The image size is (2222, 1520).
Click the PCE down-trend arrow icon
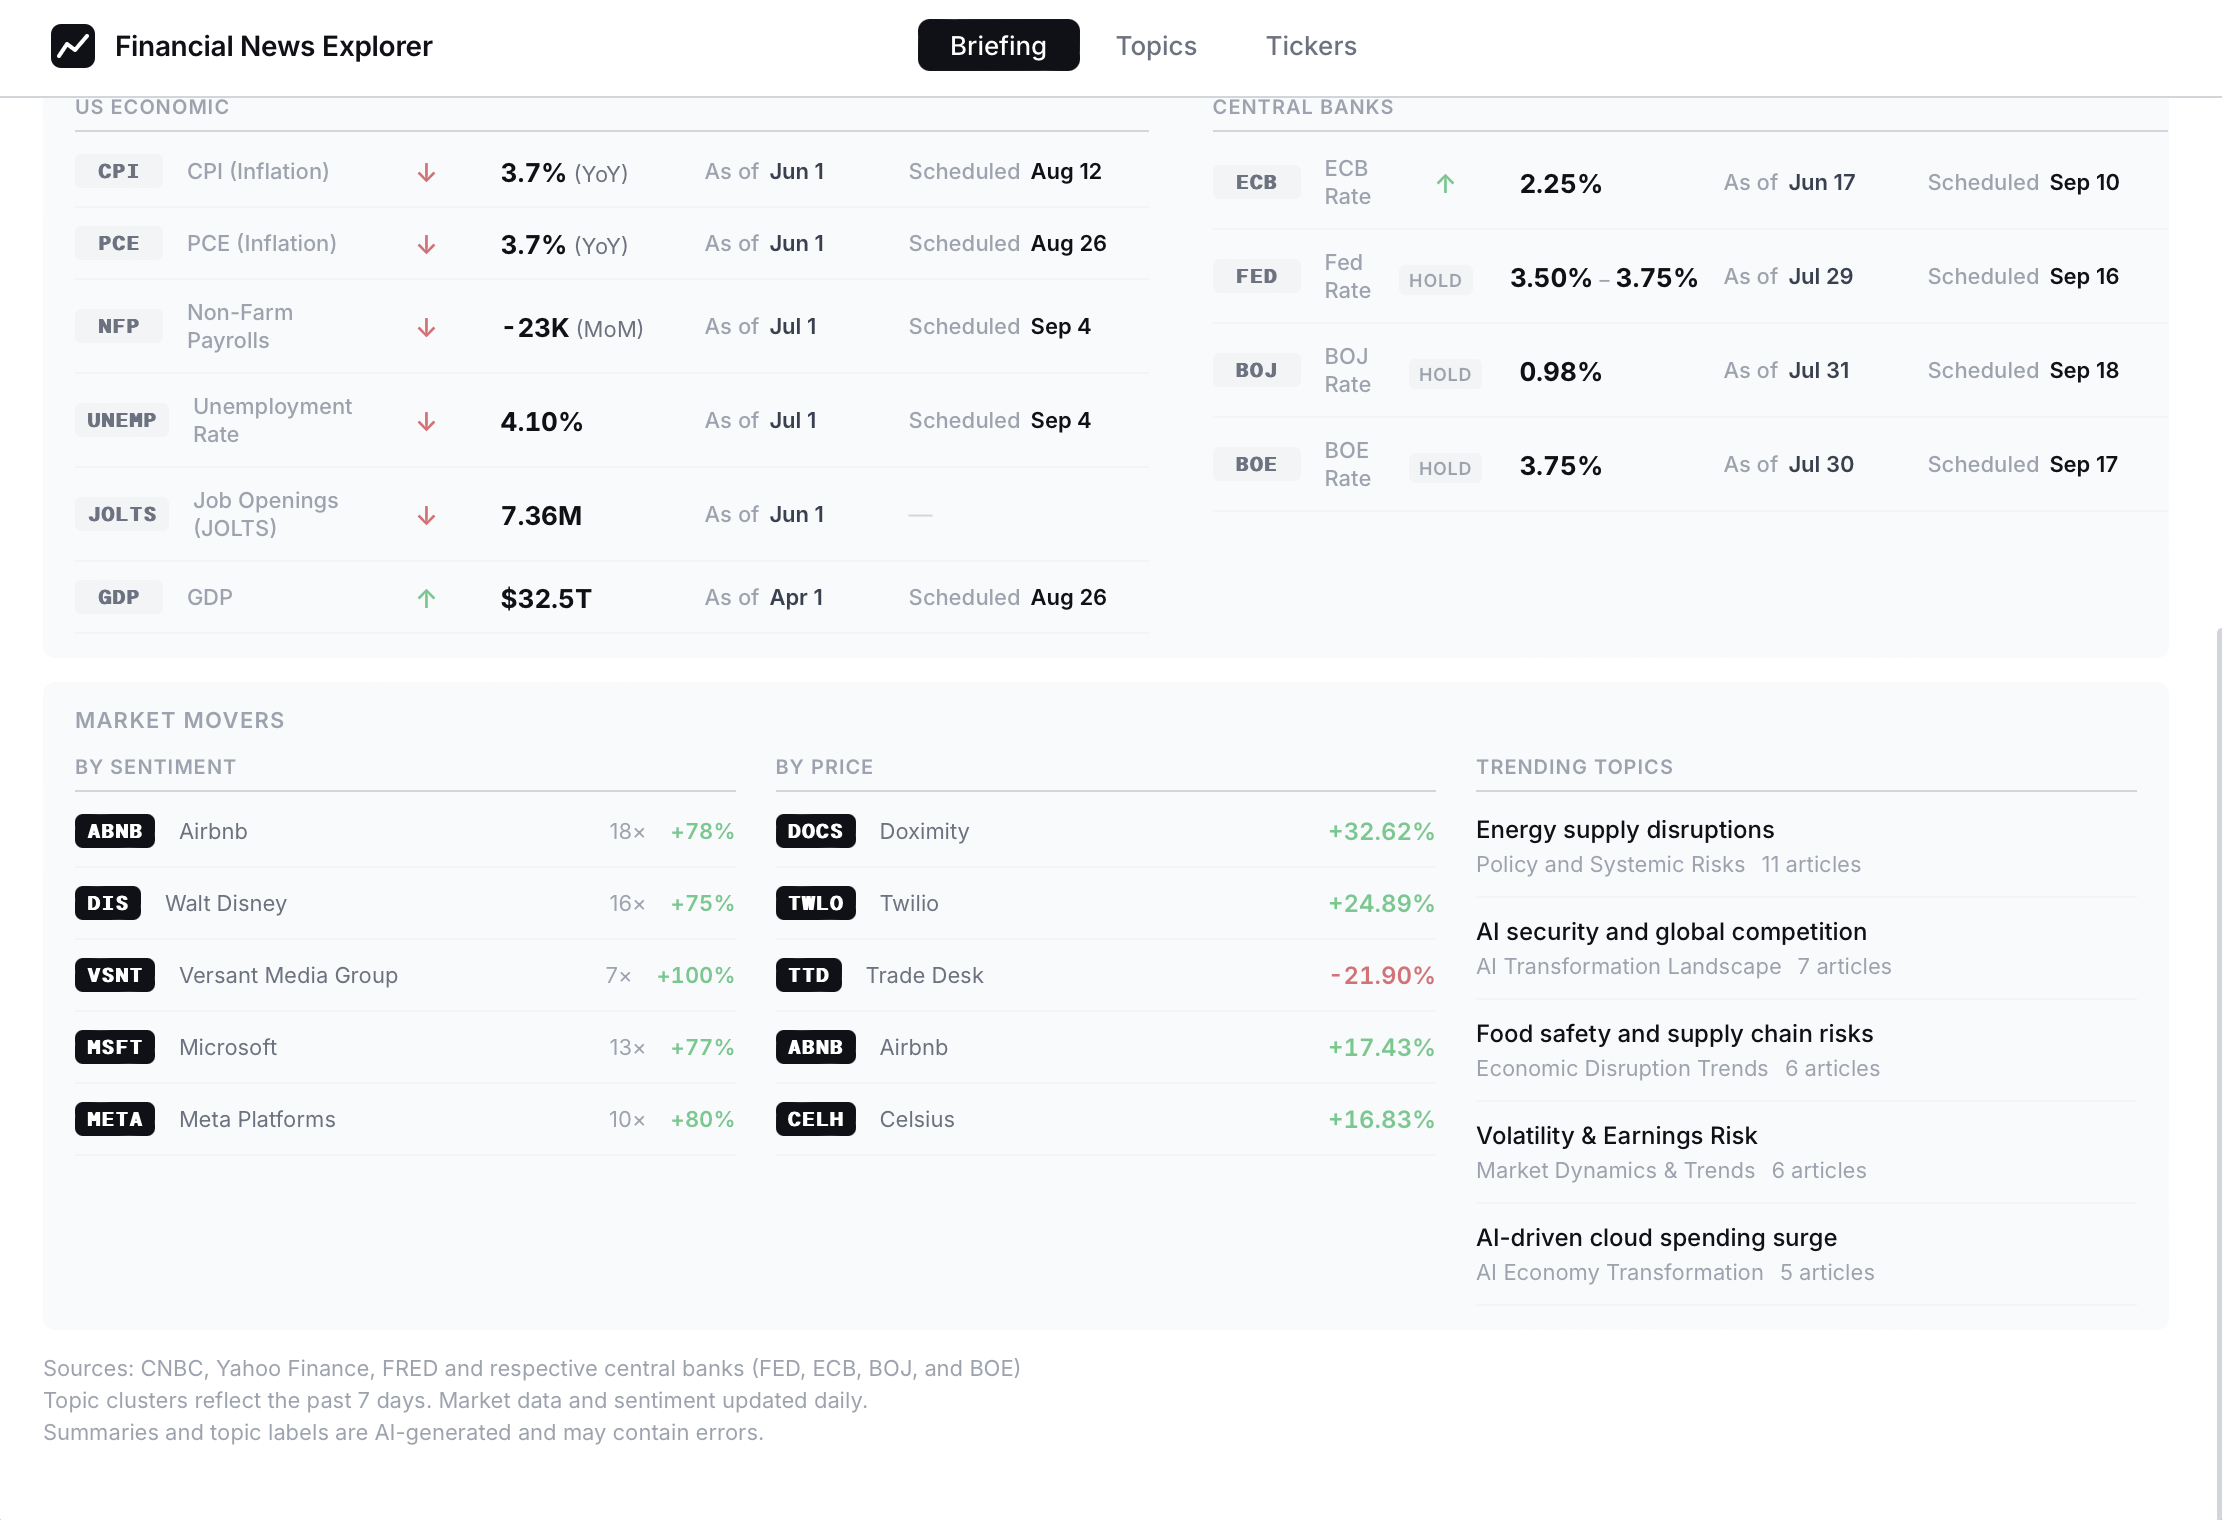[426, 245]
